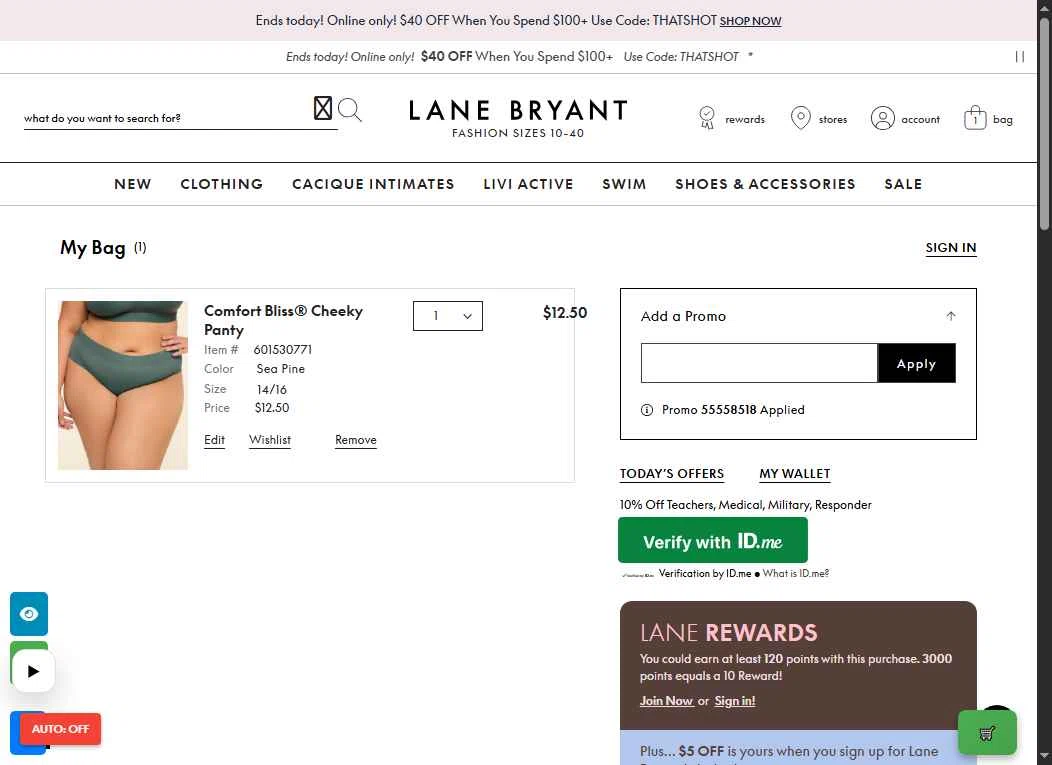Clear search with the X box icon
The width and height of the screenshot is (1052, 765).
pos(323,108)
